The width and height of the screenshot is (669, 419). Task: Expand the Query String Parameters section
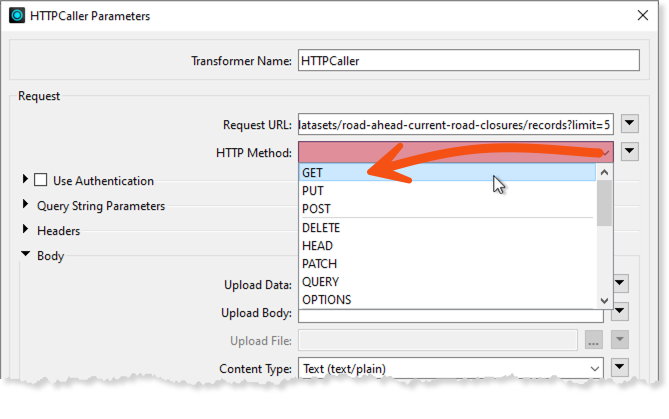[25, 206]
